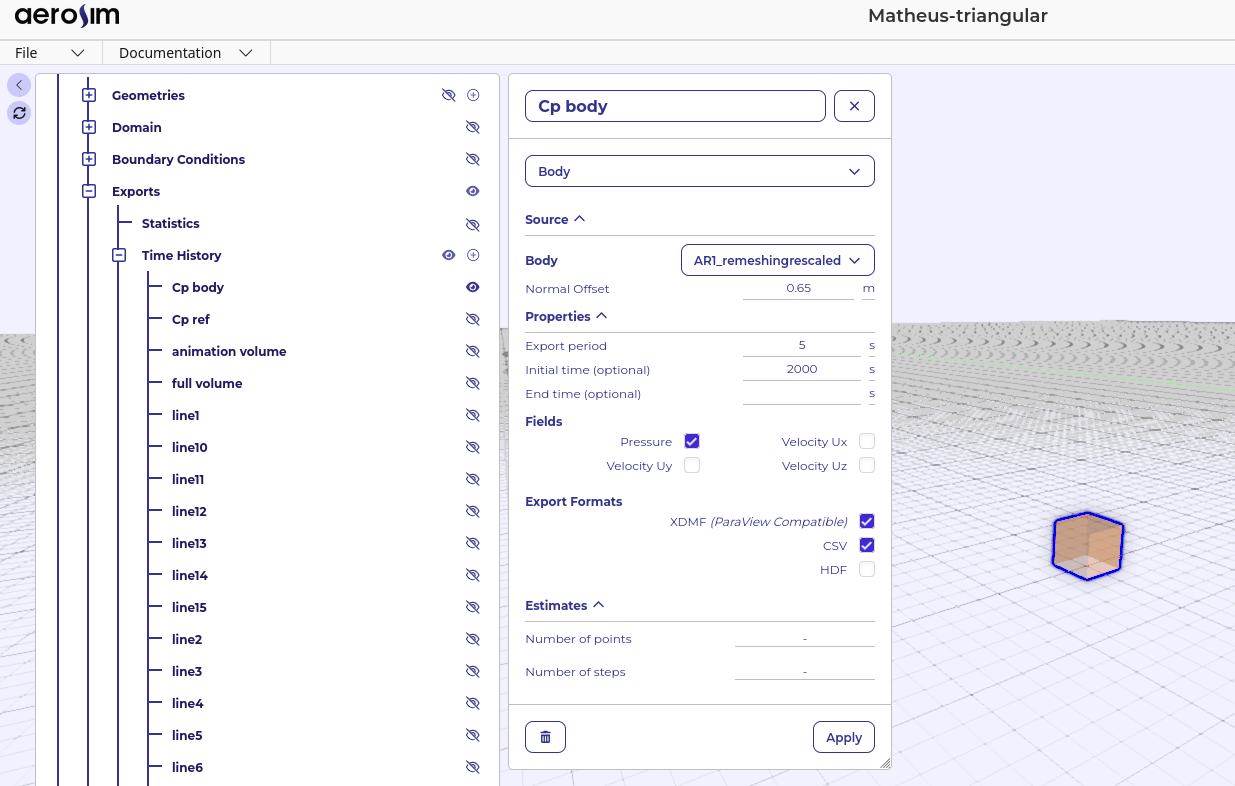Open the Documentation menu
The height and width of the screenshot is (786, 1235).
[x=185, y=53]
